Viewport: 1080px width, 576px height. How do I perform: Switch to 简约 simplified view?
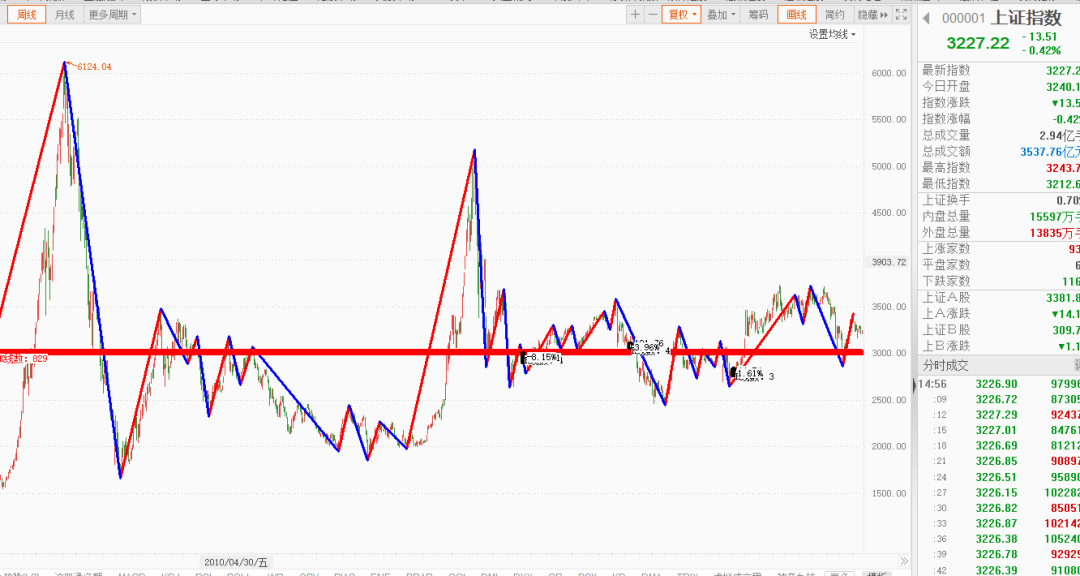click(834, 15)
